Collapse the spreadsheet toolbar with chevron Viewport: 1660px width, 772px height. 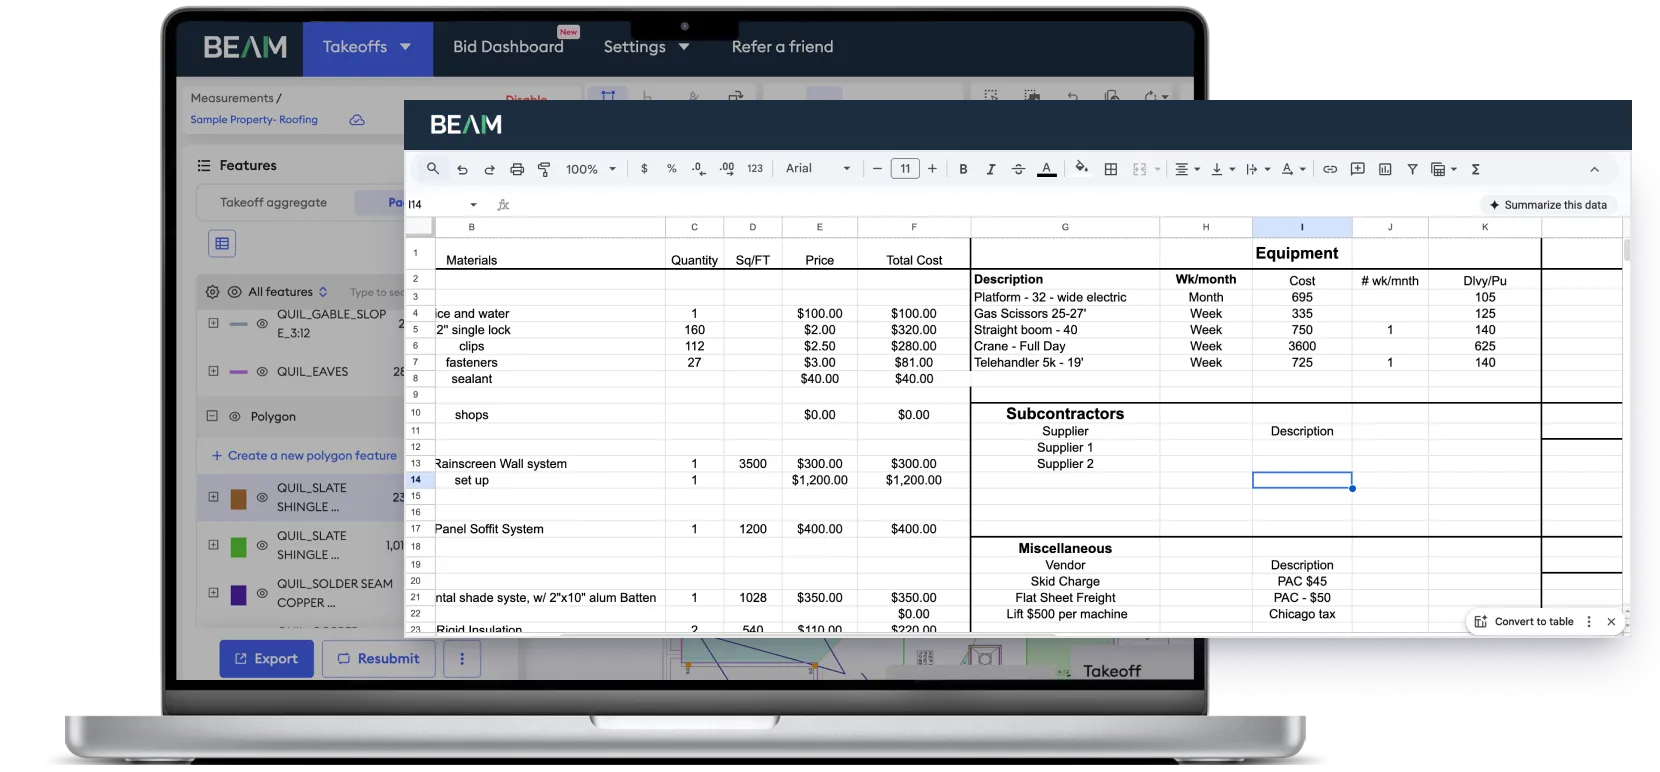click(1594, 169)
